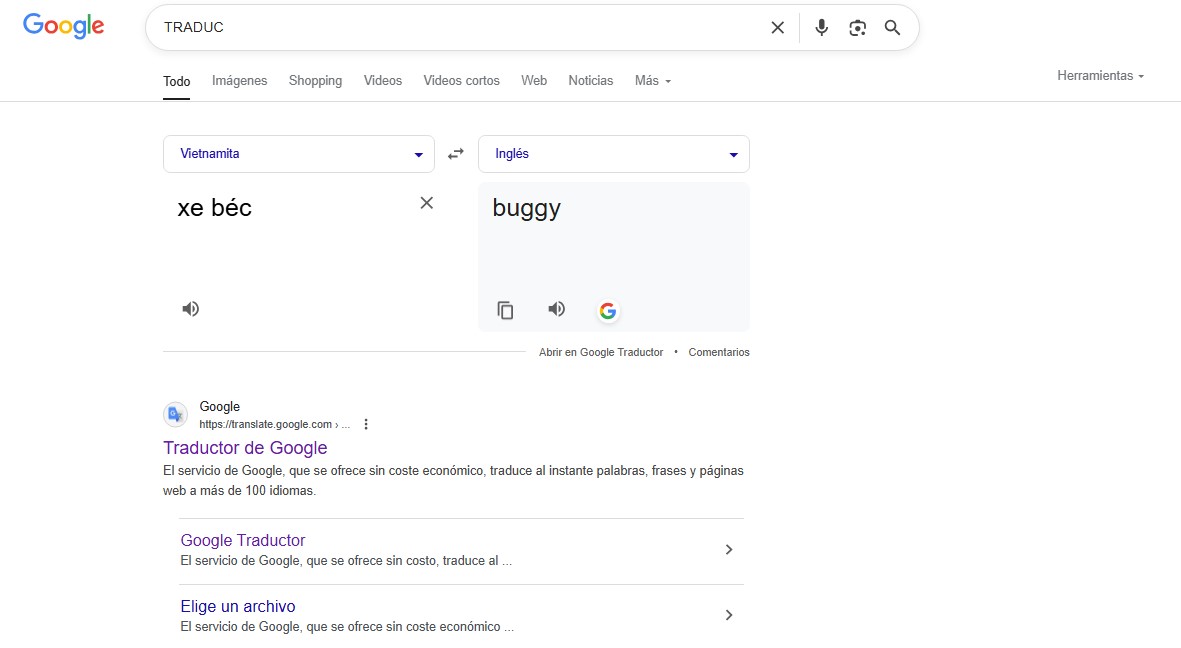Switch to the Videos tab
Screen dimensions: 1181x648
383,81
